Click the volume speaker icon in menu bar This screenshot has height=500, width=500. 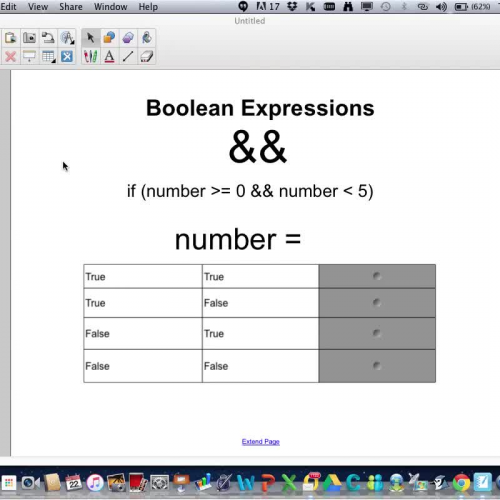click(x=441, y=7)
